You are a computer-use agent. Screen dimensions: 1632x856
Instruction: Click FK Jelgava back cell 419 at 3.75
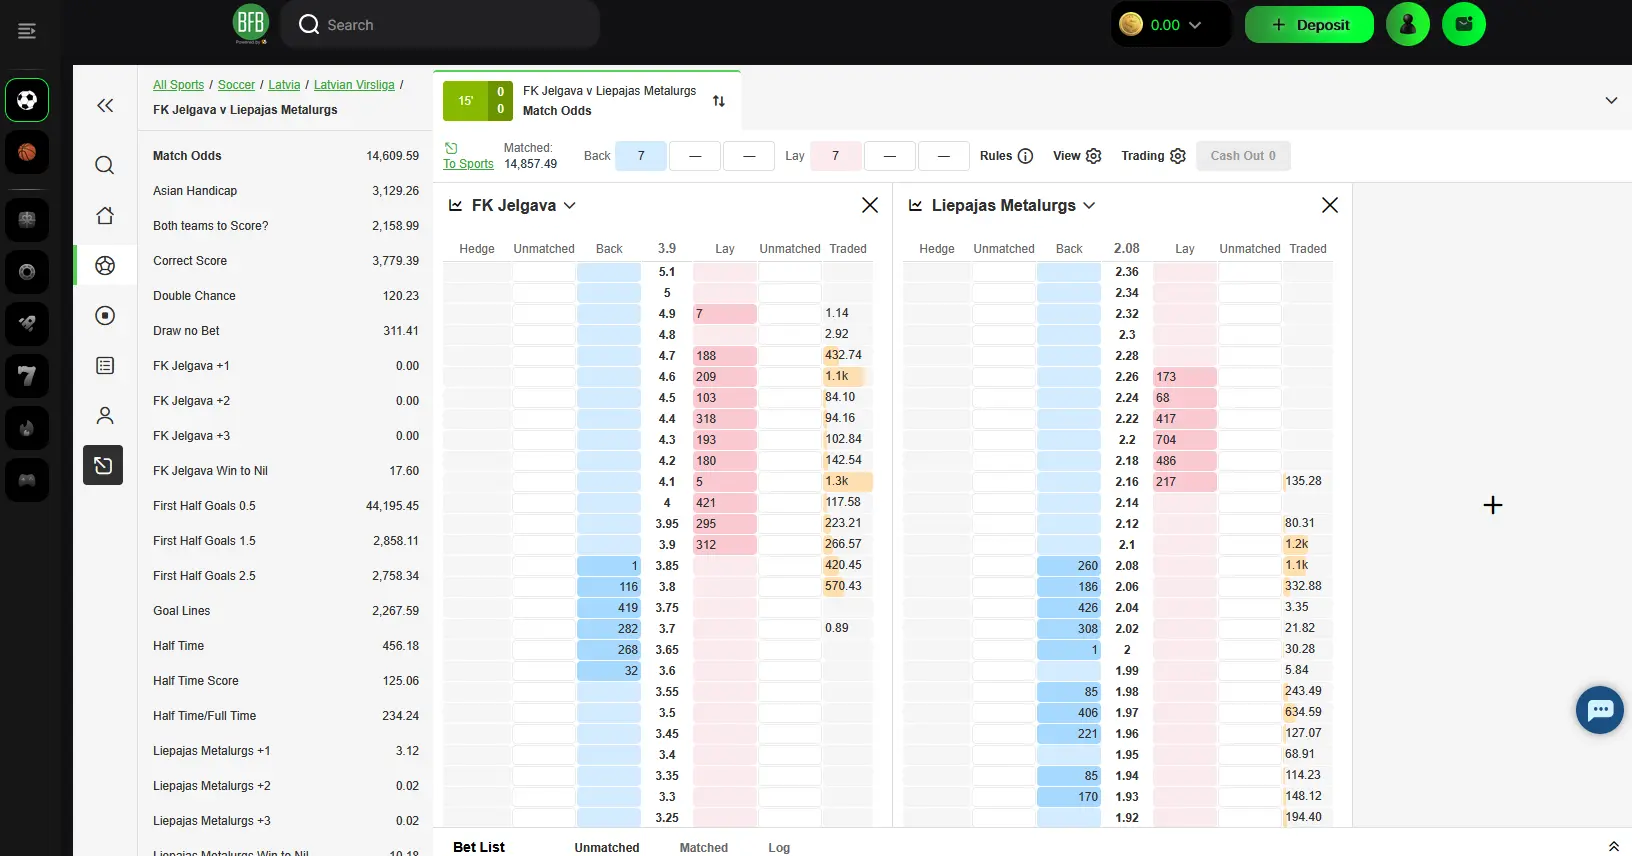609,608
